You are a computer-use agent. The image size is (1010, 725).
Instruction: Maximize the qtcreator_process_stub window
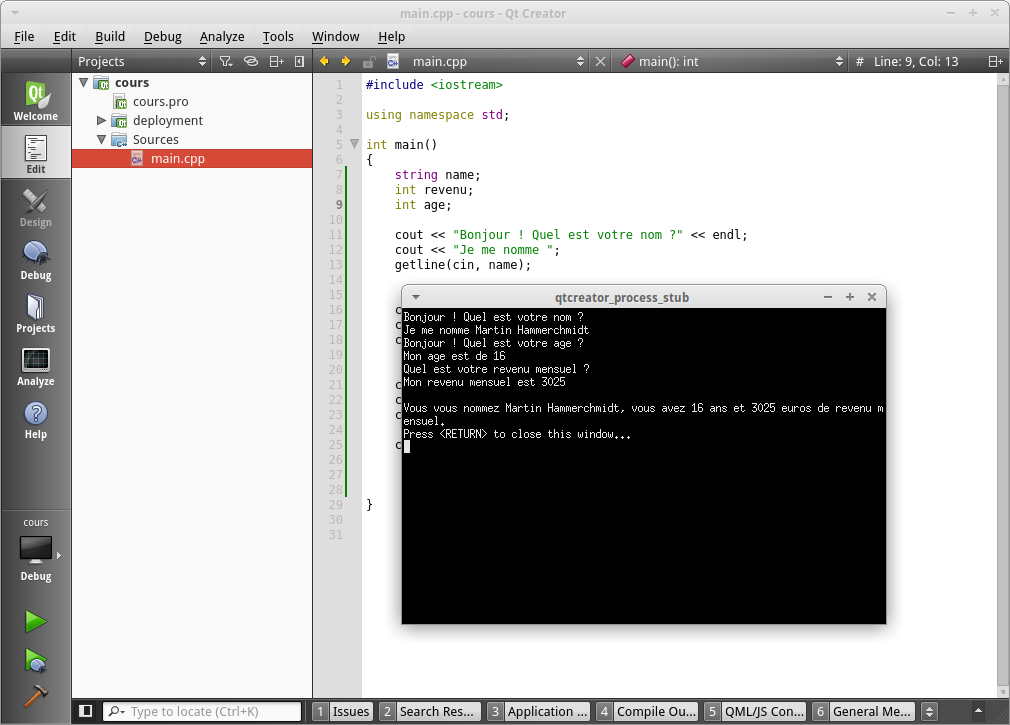[x=850, y=297]
